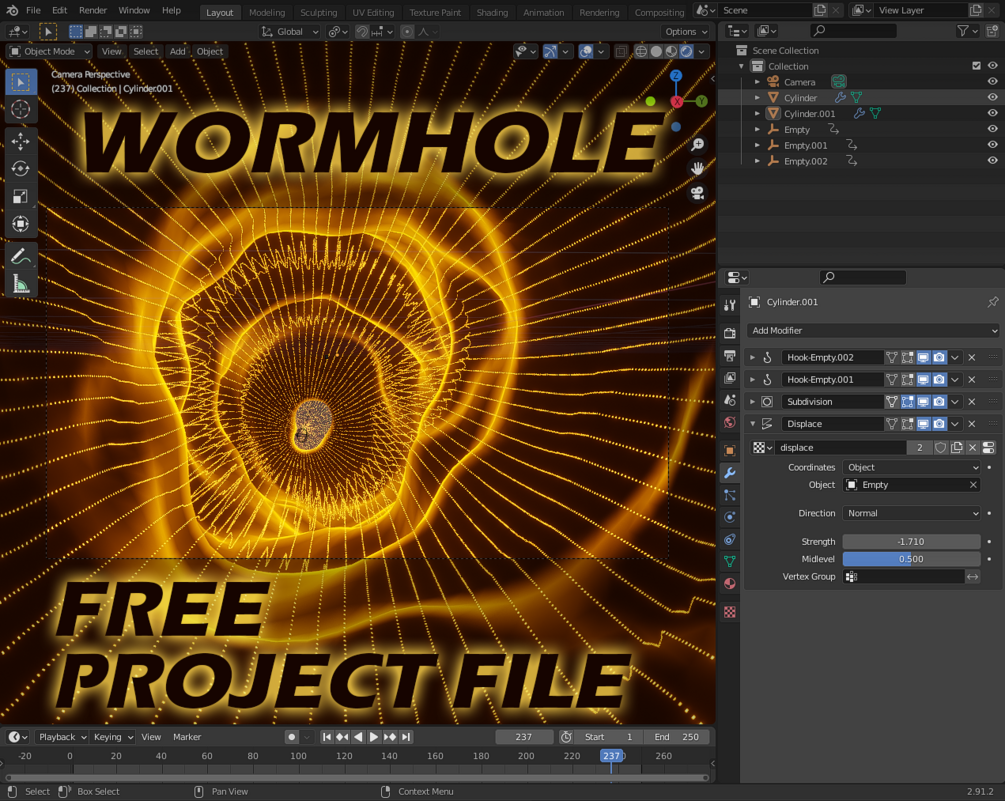This screenshot has height=801, width=1005.
Task: Play the animation forward
Action: [374, 737]
